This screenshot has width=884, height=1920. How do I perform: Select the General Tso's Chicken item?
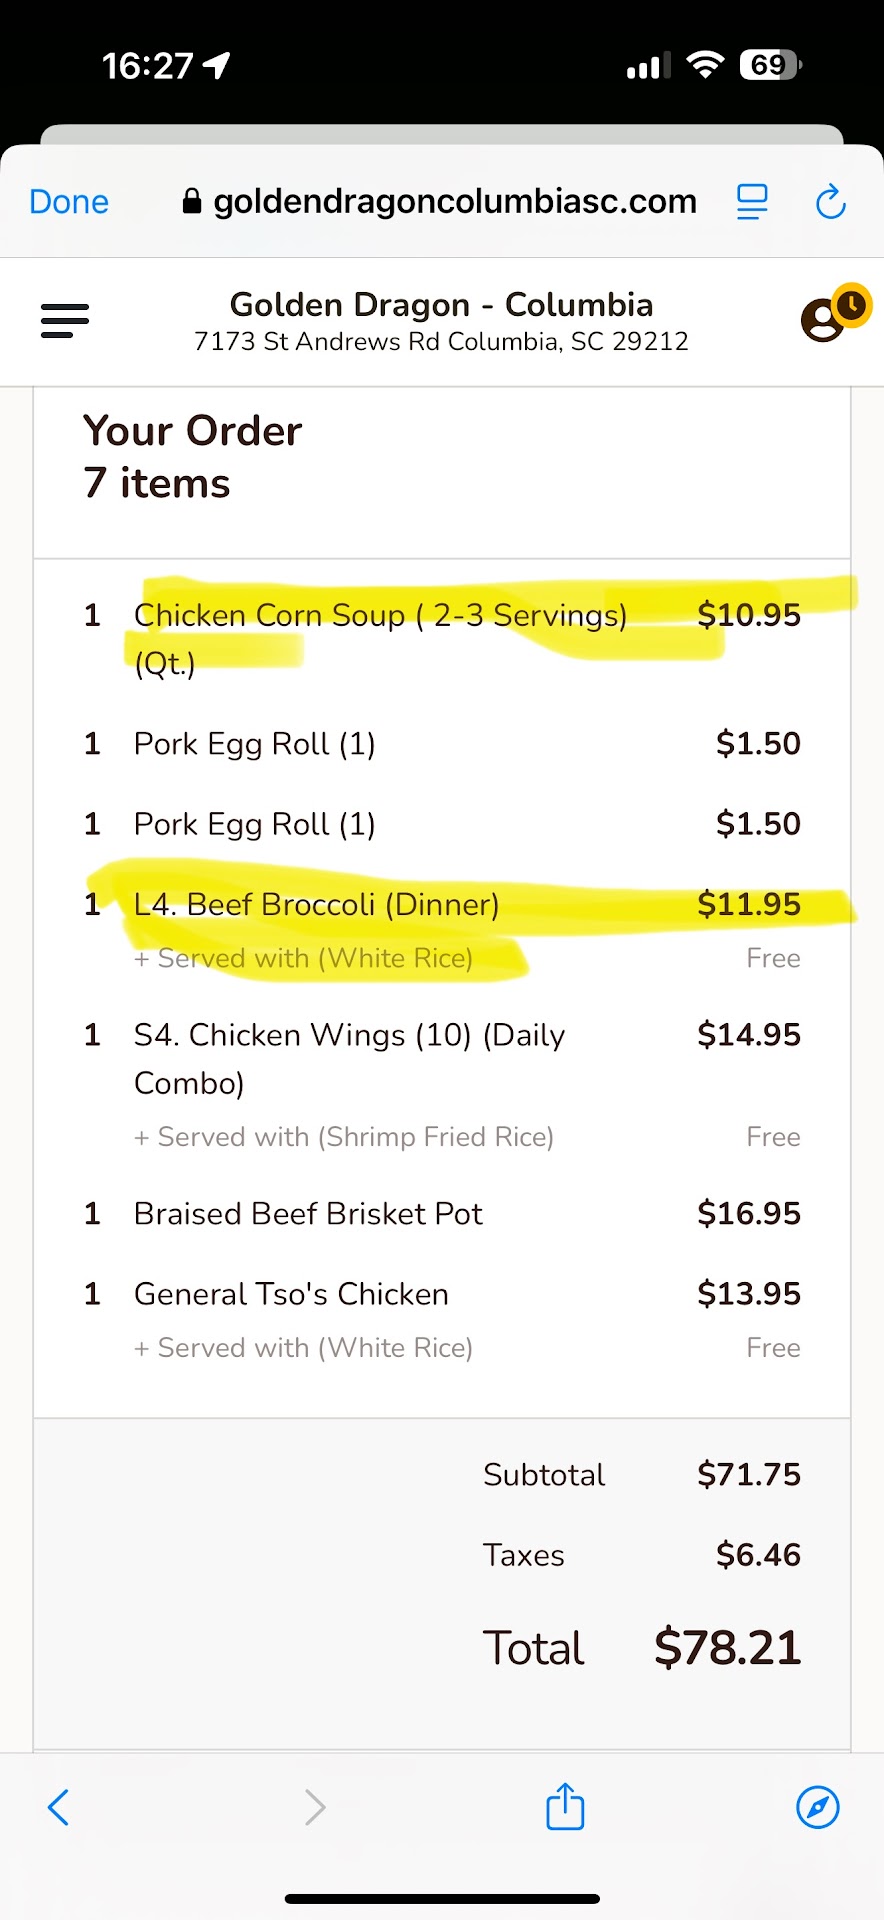click(x=291, y=1295)
